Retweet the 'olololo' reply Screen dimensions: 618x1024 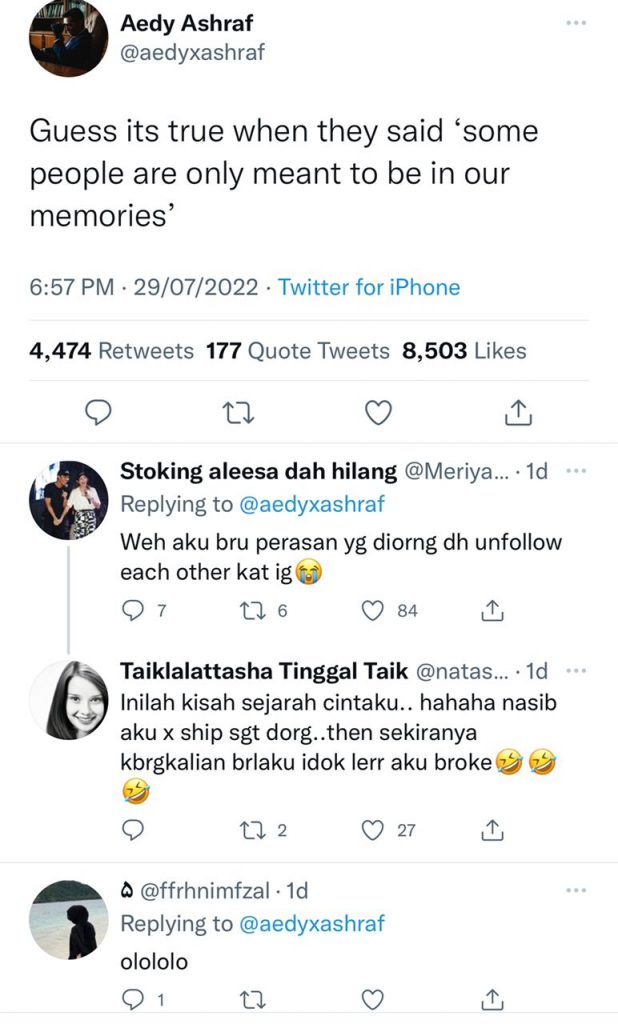coord(252,1000)
